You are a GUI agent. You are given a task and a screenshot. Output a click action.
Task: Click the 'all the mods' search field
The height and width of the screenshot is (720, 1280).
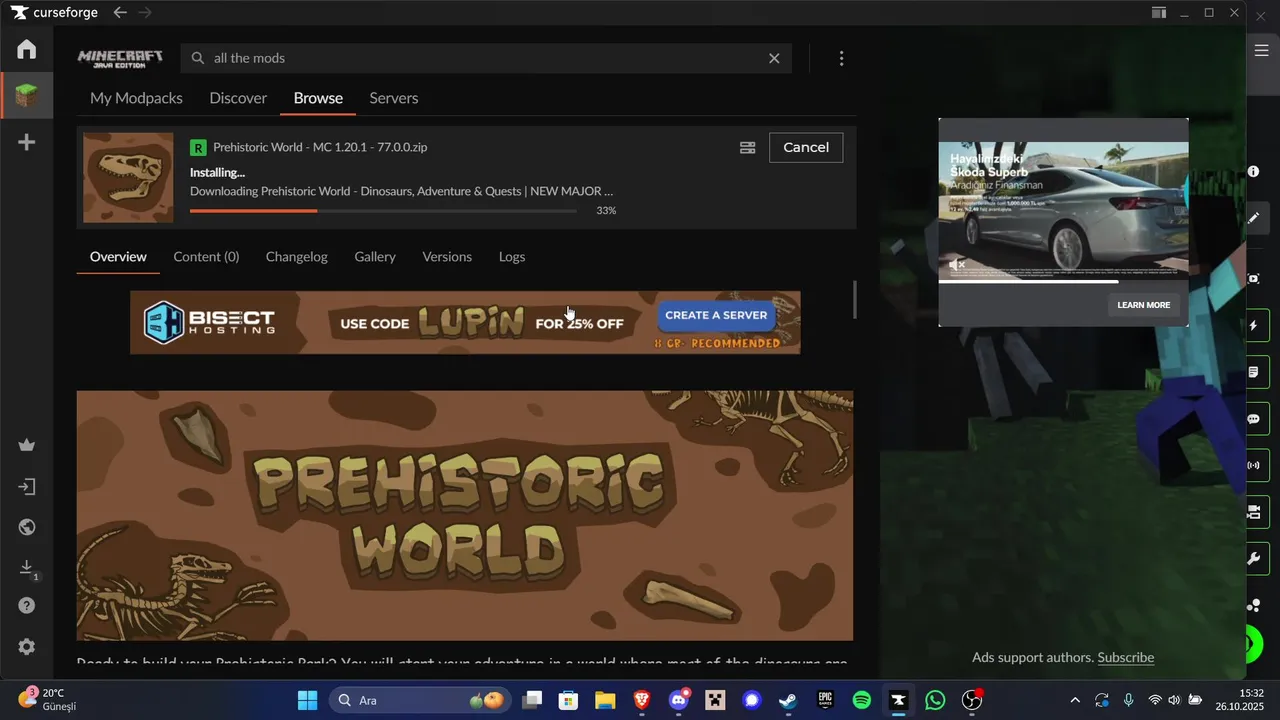tap(486, 58)
